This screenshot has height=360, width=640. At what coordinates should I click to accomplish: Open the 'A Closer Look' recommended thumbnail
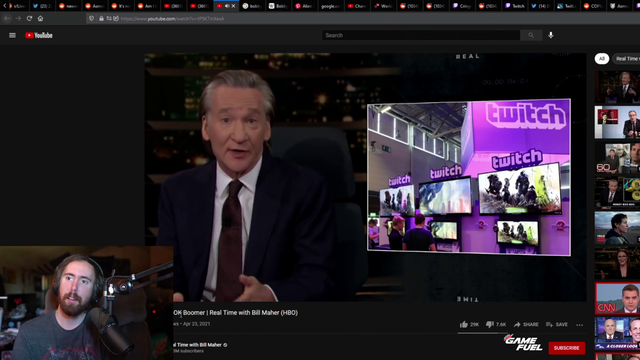point(617,333)
